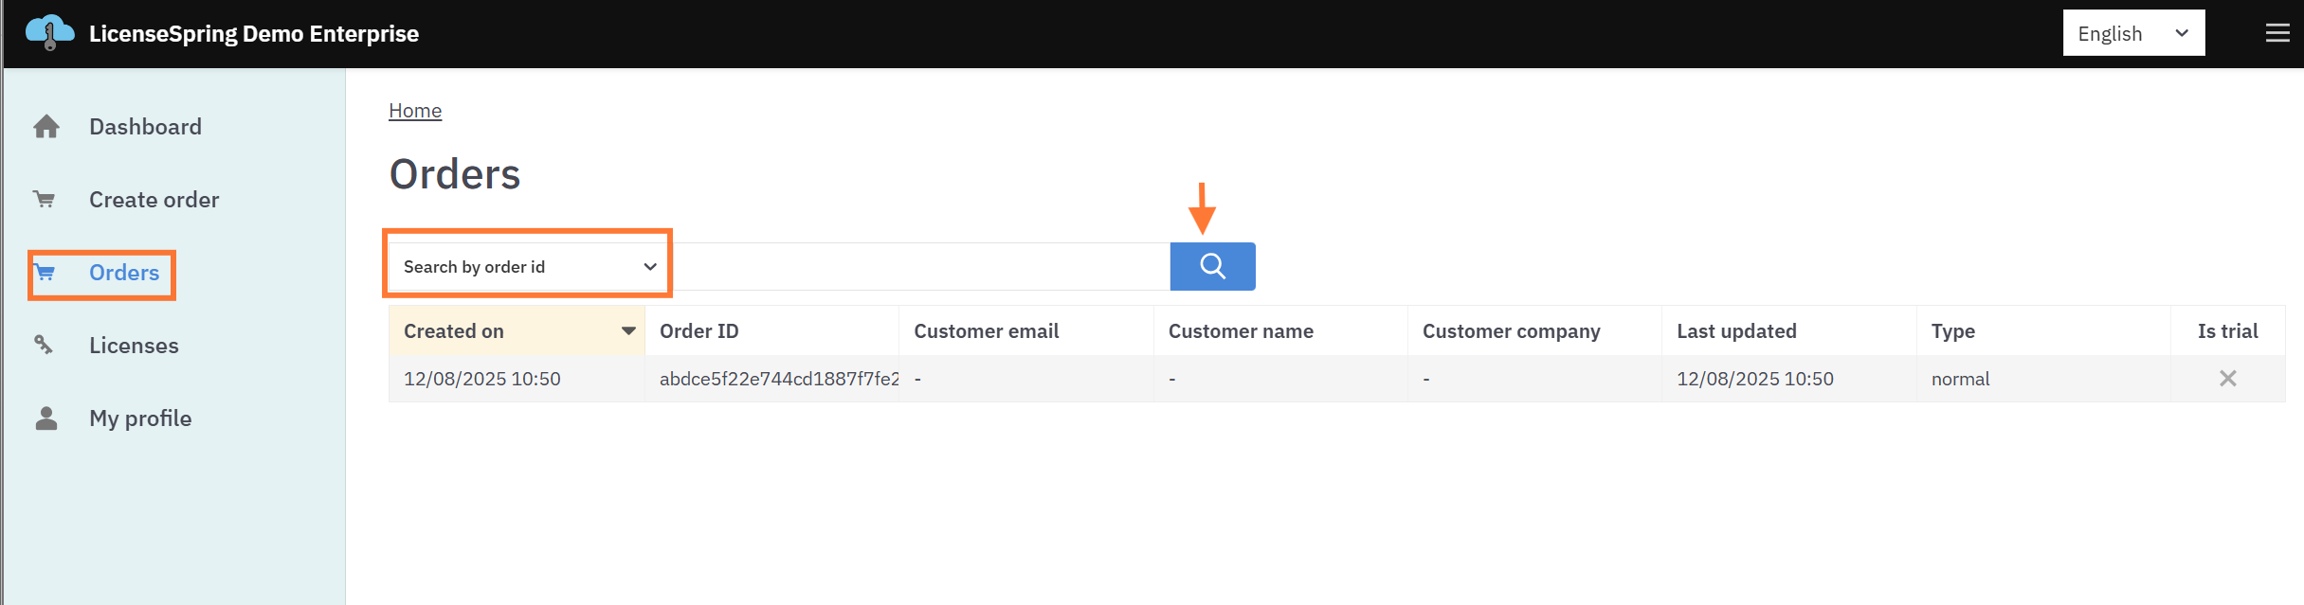Focus the order search text field
The image size is (2304, 605).
(x=920, y=267)
